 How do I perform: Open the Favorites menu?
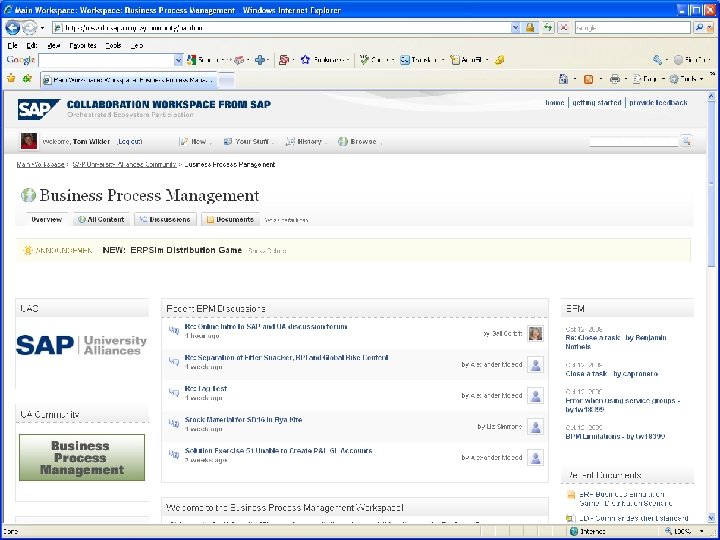[83, 45]
